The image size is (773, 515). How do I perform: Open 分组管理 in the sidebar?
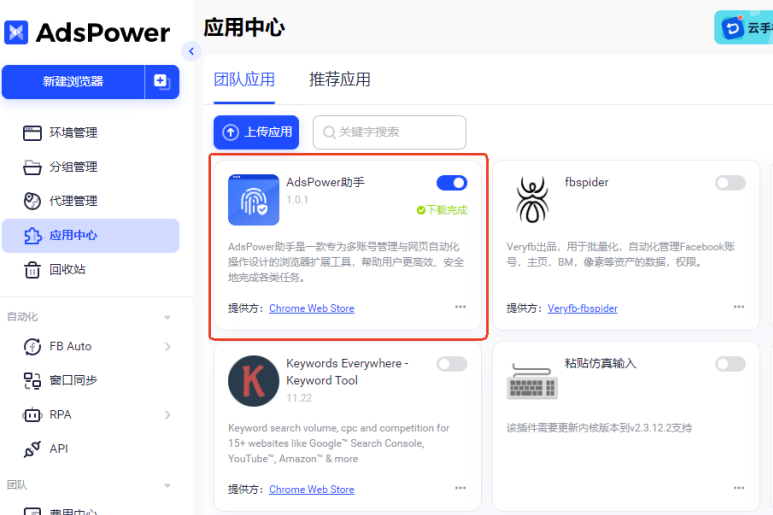pyautogui.click(x=90, y=167)
